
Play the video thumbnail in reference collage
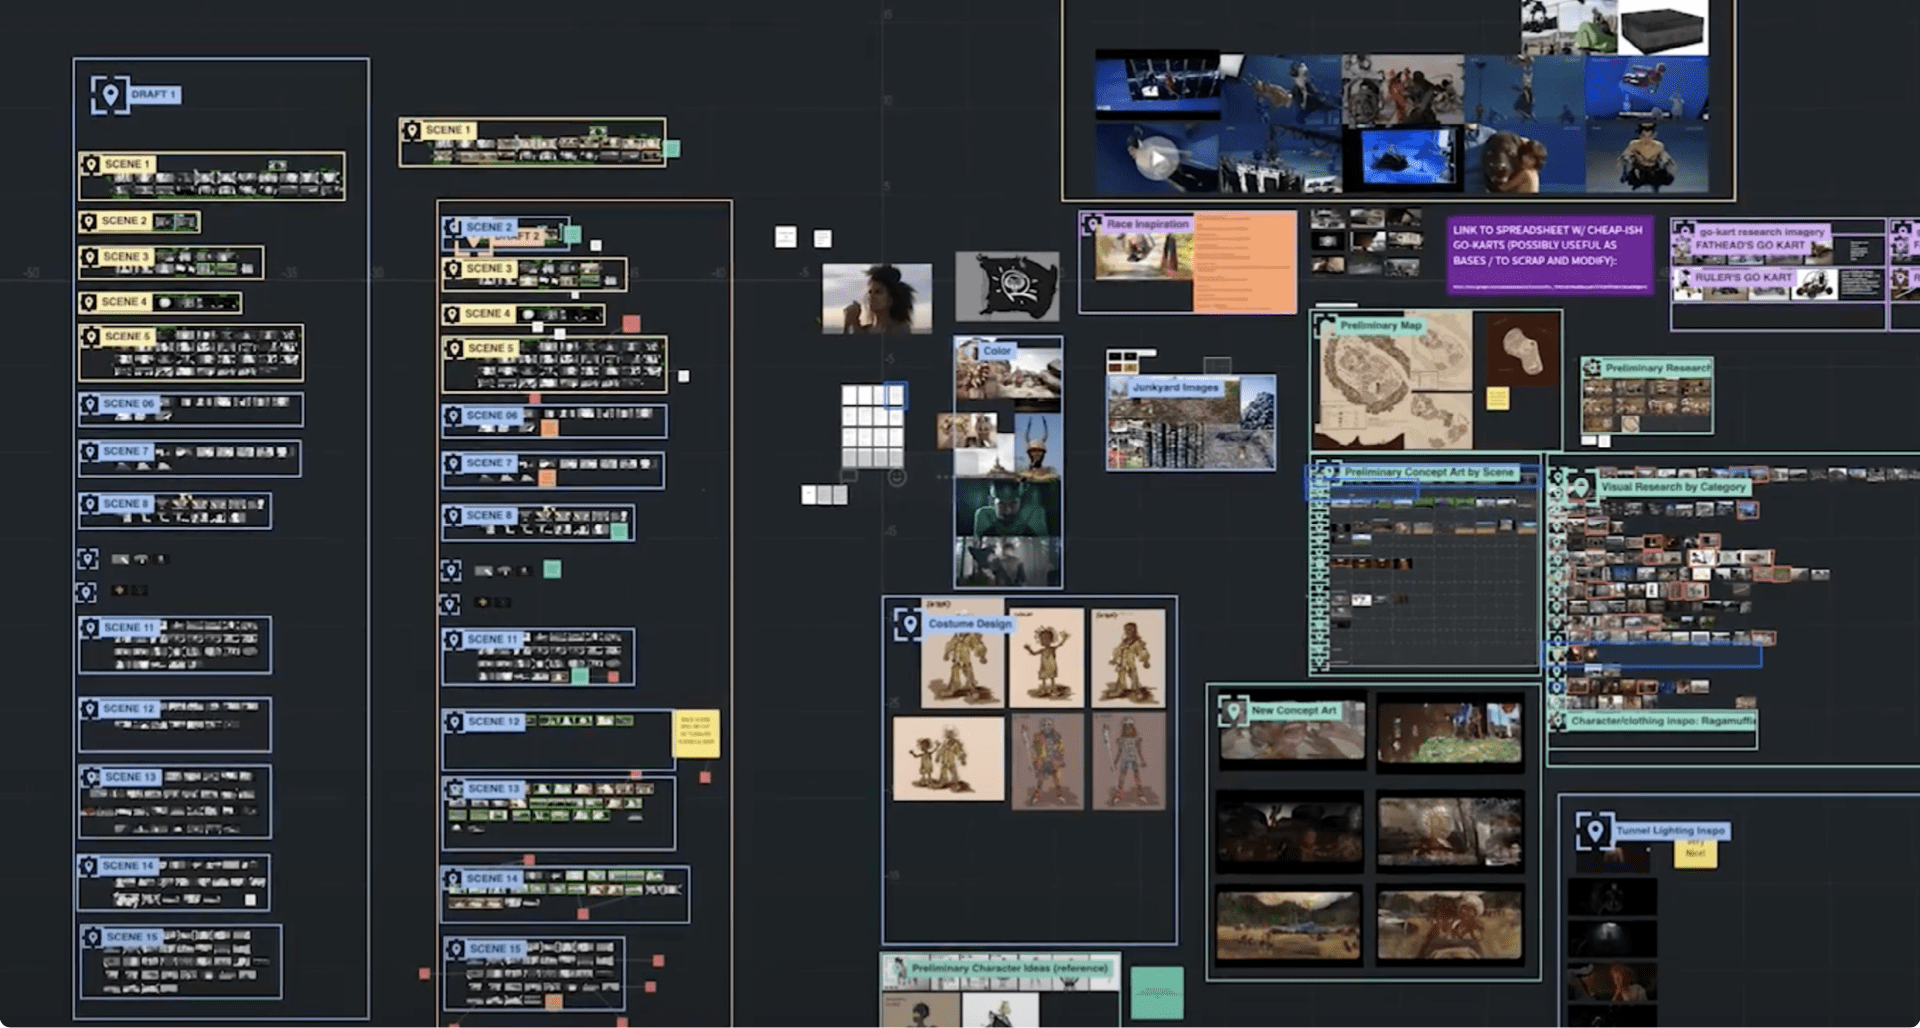tap(1158, 158)
